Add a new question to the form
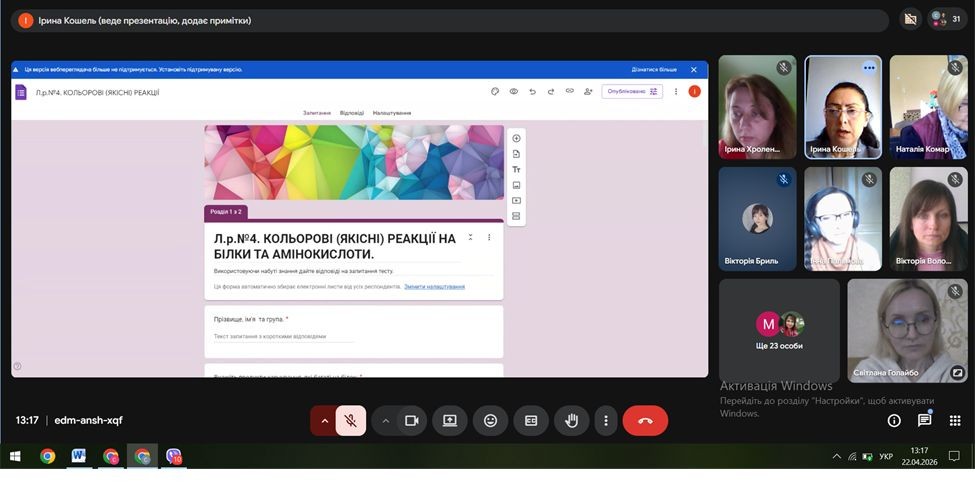This screenshot has height=493, width=975. pos(516,138)
